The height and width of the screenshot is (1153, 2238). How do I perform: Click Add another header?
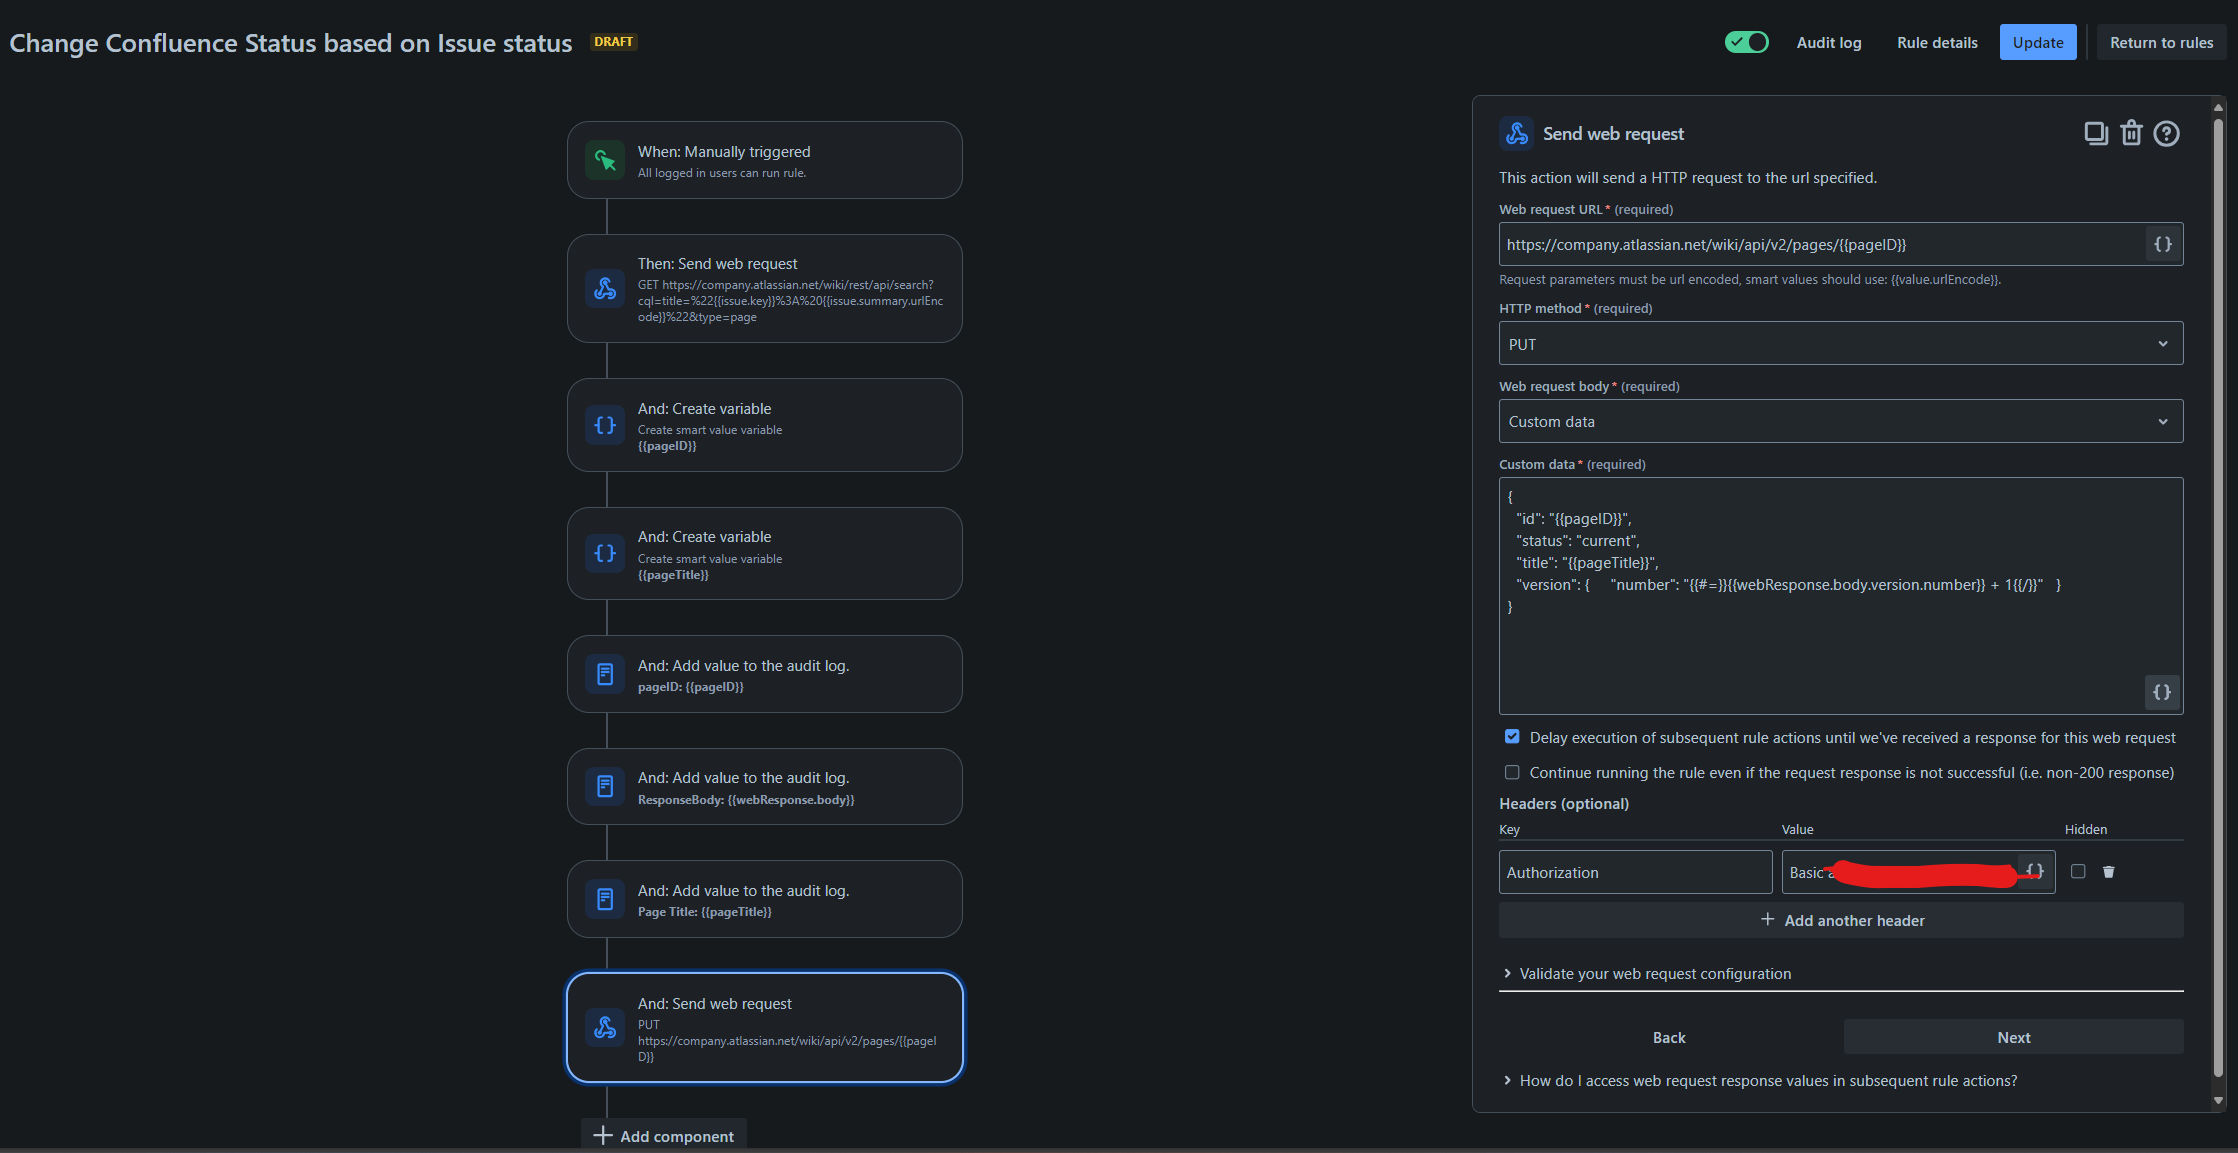click(1840, 920)
